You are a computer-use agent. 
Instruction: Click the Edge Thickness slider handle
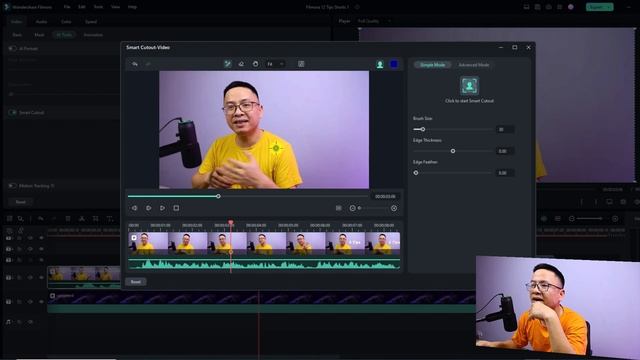pyautogui.click(x=453, y=151)
